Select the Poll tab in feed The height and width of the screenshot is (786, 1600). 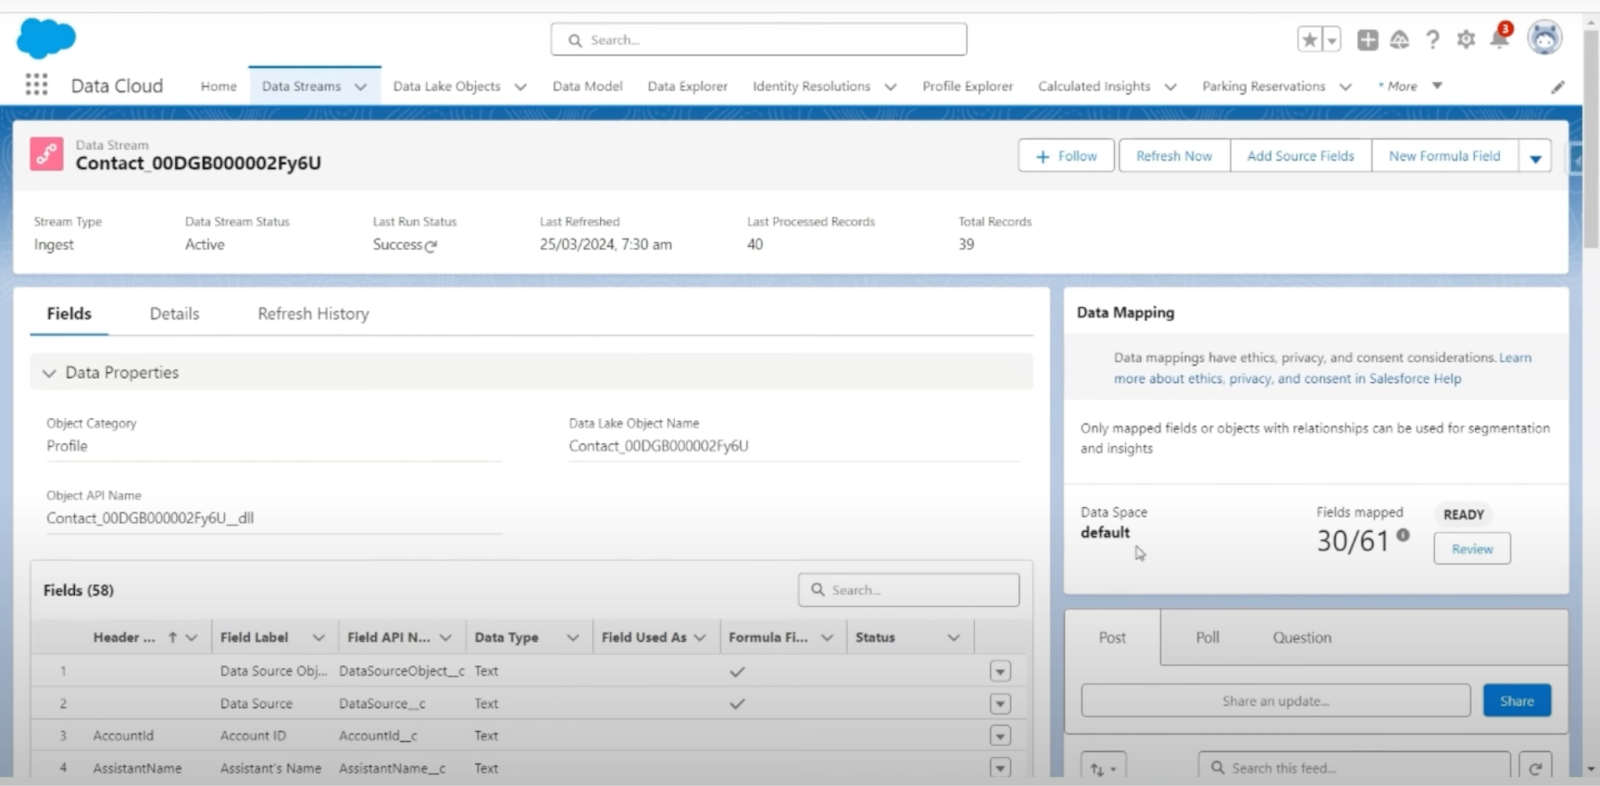click(x=1207, y=637)
